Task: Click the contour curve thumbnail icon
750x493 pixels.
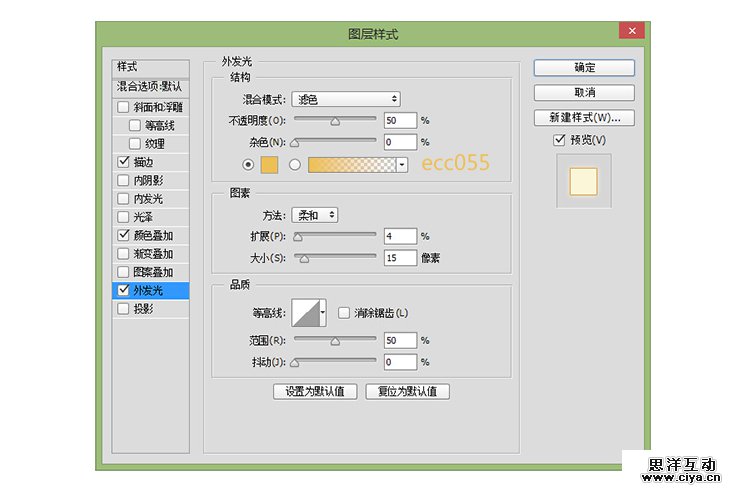Action: (x=305, y=314)
